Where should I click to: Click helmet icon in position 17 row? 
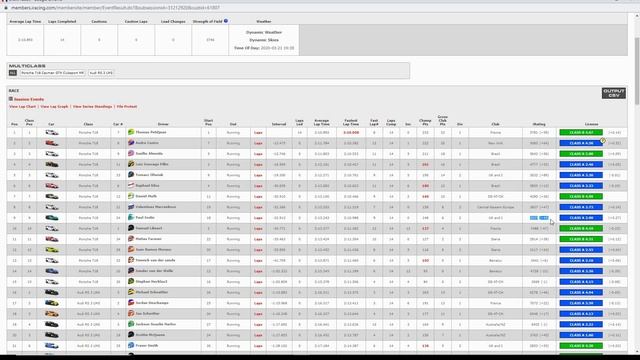pyautogui.click(x=131, y=303)
